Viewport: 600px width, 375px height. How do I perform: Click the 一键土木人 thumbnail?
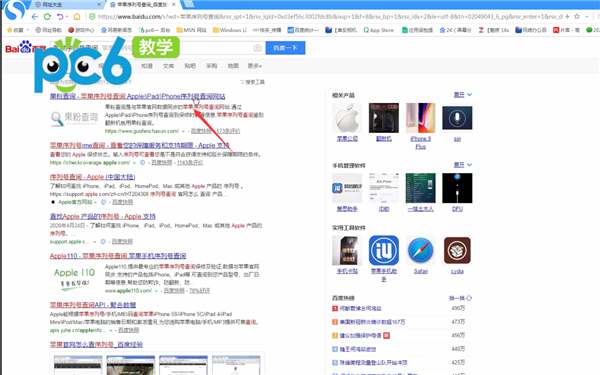point(421,188)
